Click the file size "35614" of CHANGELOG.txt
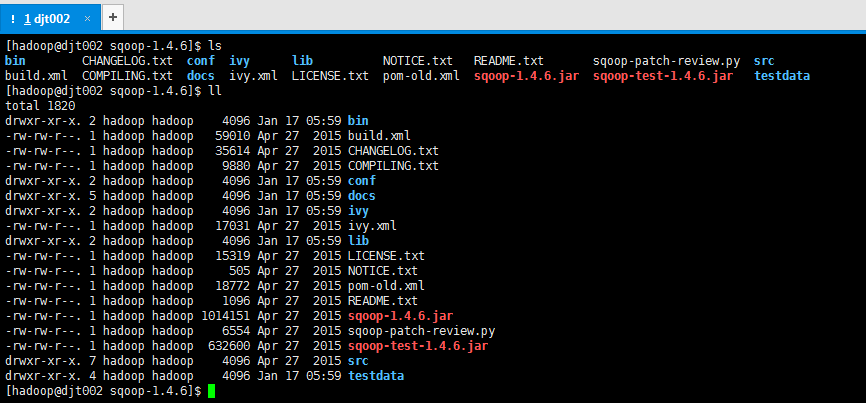Image resolution: width=866 pixels, height=403 pixels. [233, 151]
